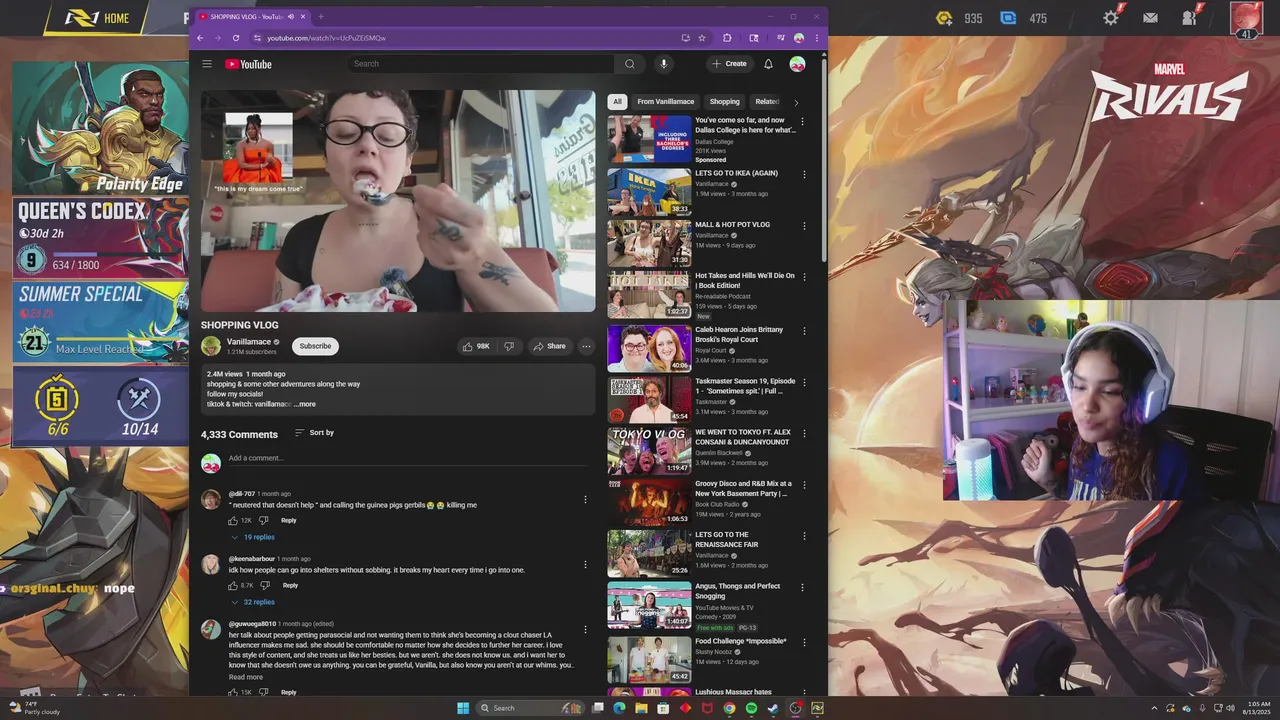This screenshot has width=1280, height=720.
Task: Open options menu for @keenabarbour comment
Action: (585, 564)
